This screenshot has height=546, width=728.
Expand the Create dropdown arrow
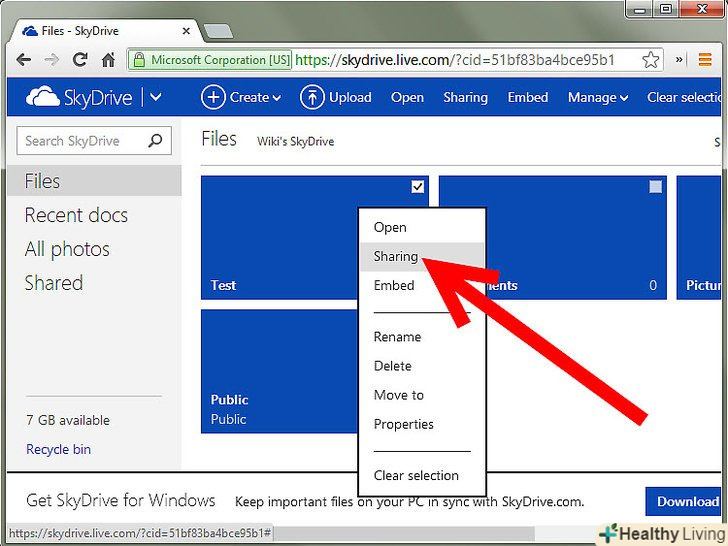(x=277, y=98)
